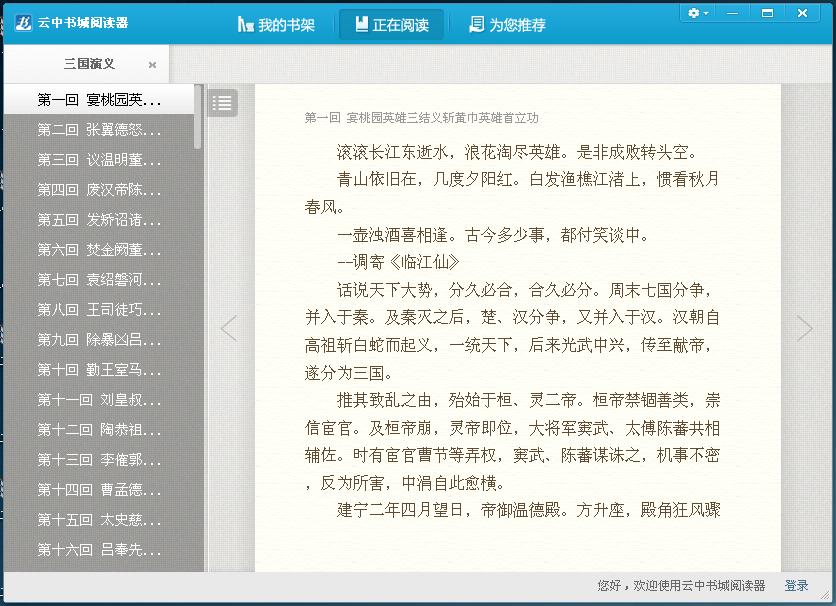Open the settings gear icon

[692, 13]
